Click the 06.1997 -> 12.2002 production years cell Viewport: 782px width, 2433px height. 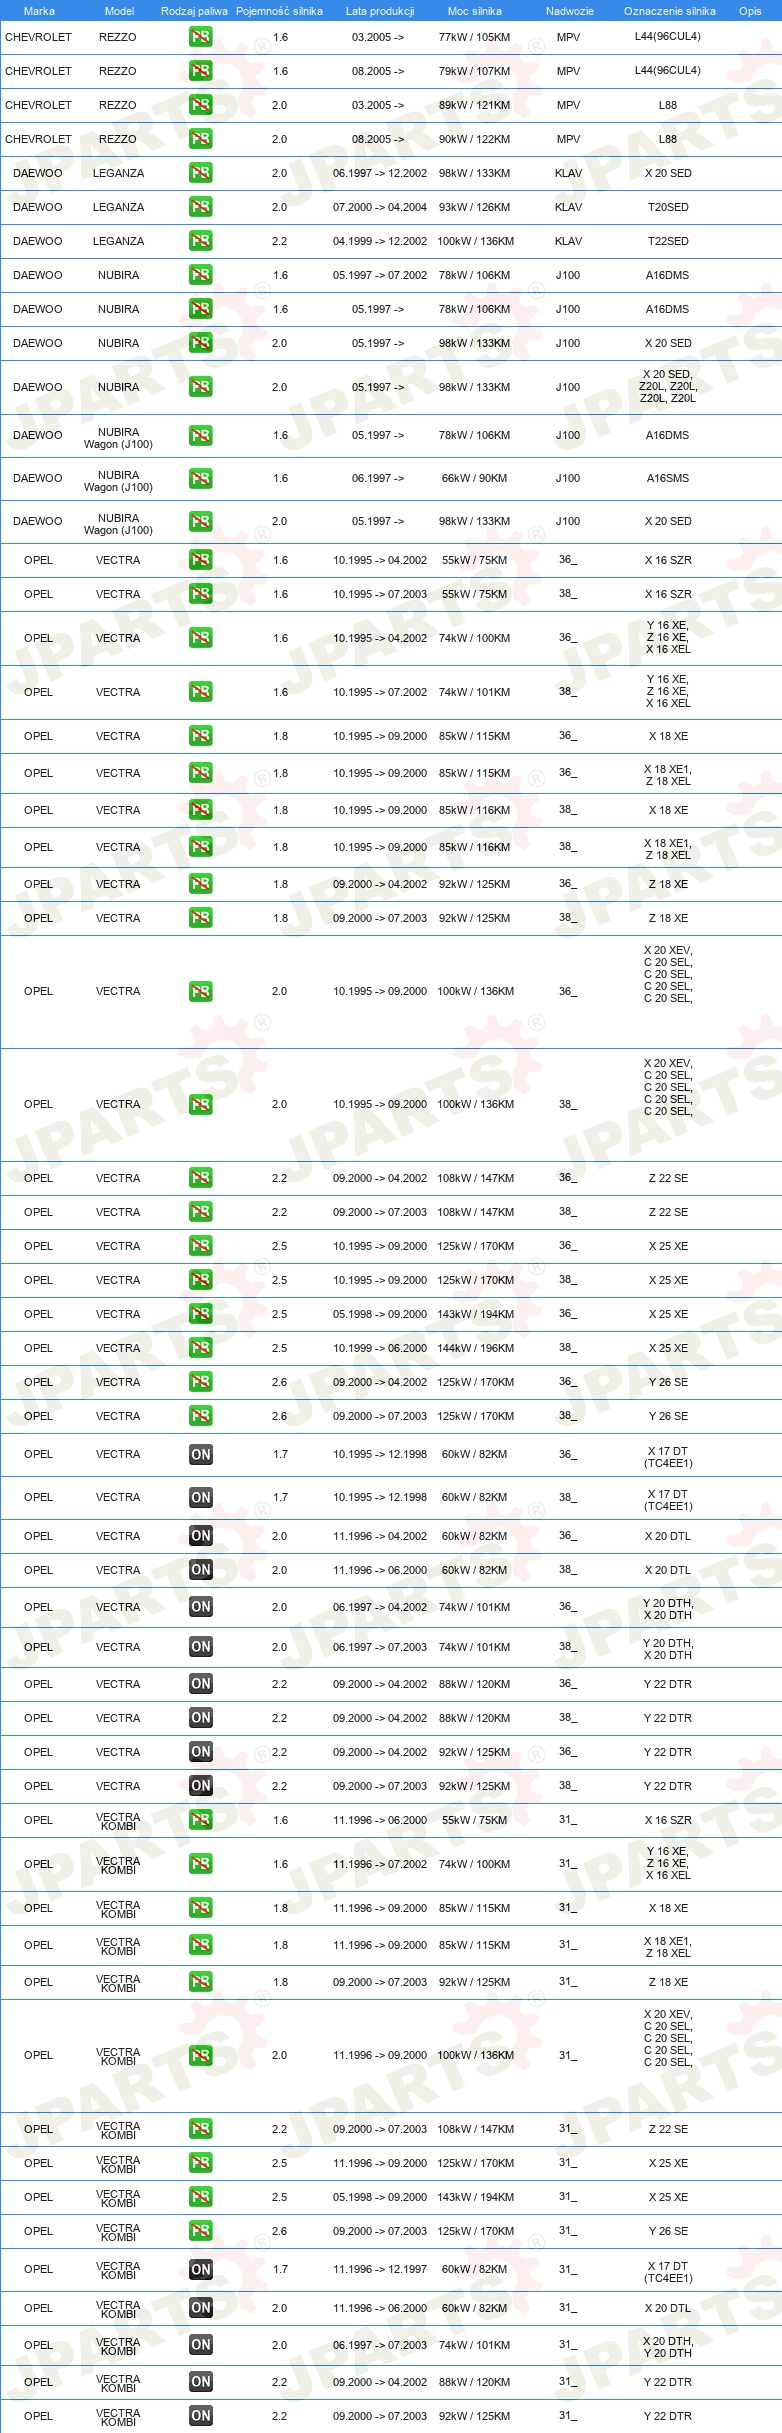point(380,173)
